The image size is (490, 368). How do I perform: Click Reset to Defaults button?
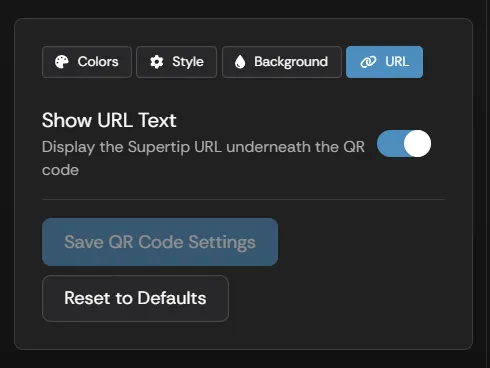point(135,298)
